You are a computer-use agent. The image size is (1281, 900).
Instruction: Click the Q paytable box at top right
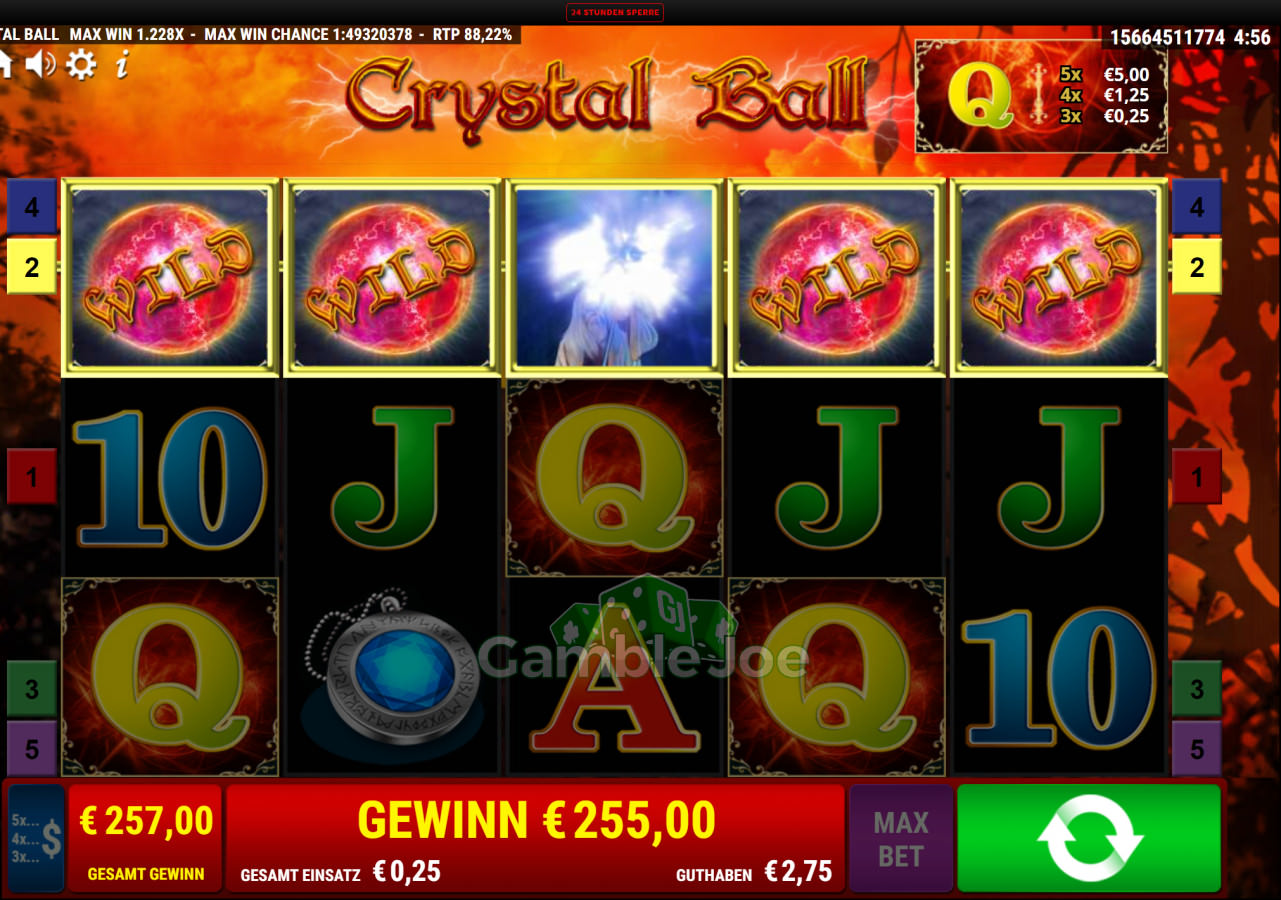pos(1041,96)
